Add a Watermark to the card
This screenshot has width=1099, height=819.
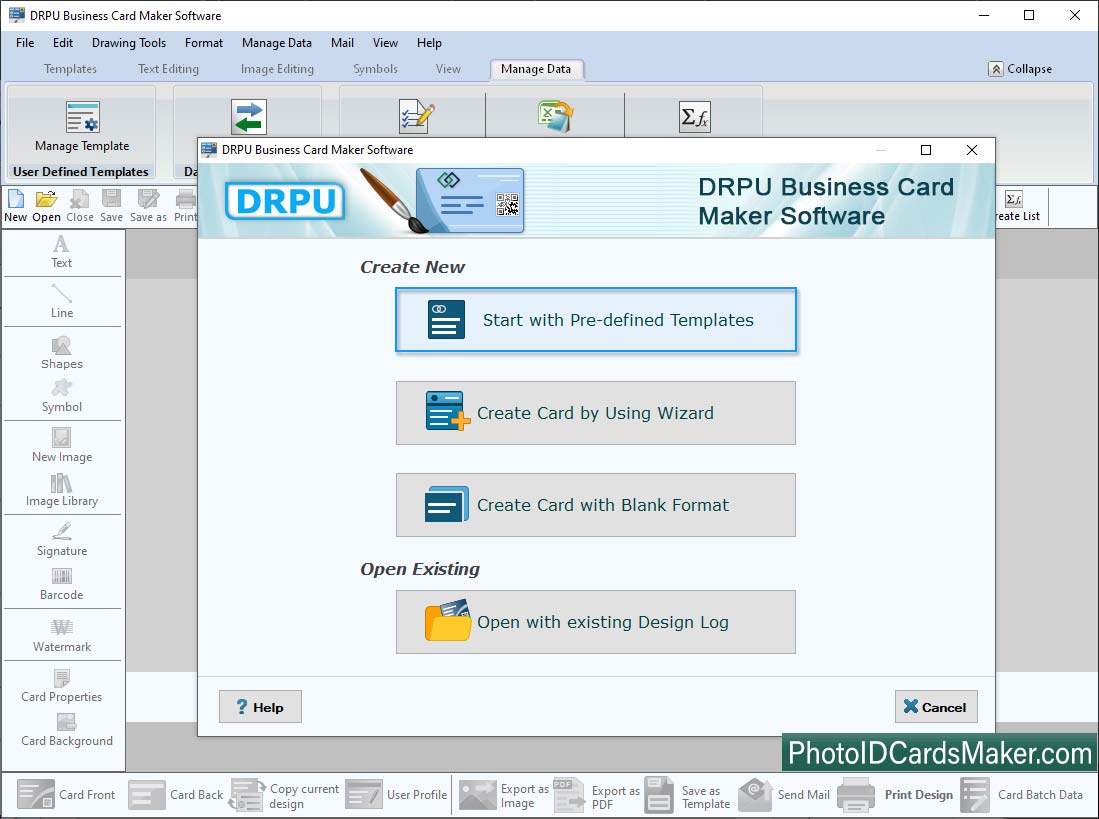pos(62,635)
